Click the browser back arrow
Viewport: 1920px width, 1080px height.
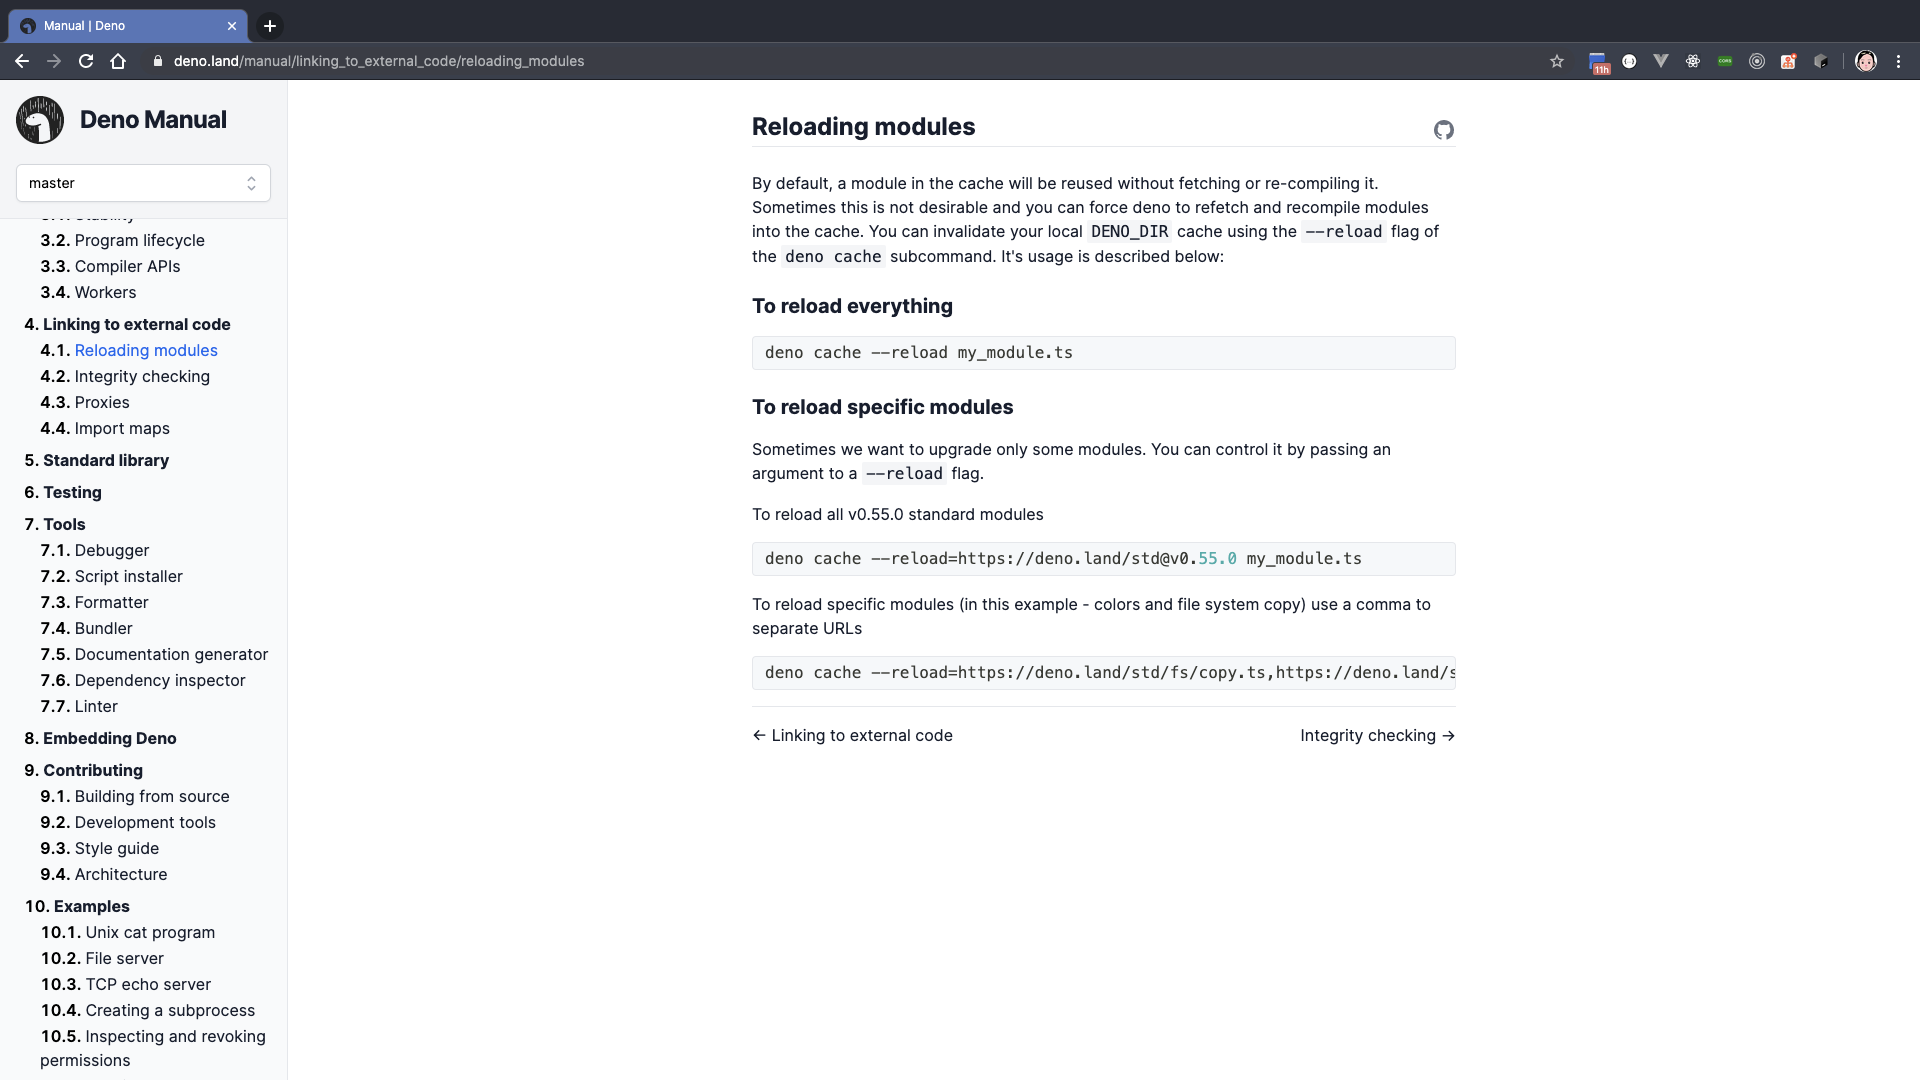(x=22, y=61)
